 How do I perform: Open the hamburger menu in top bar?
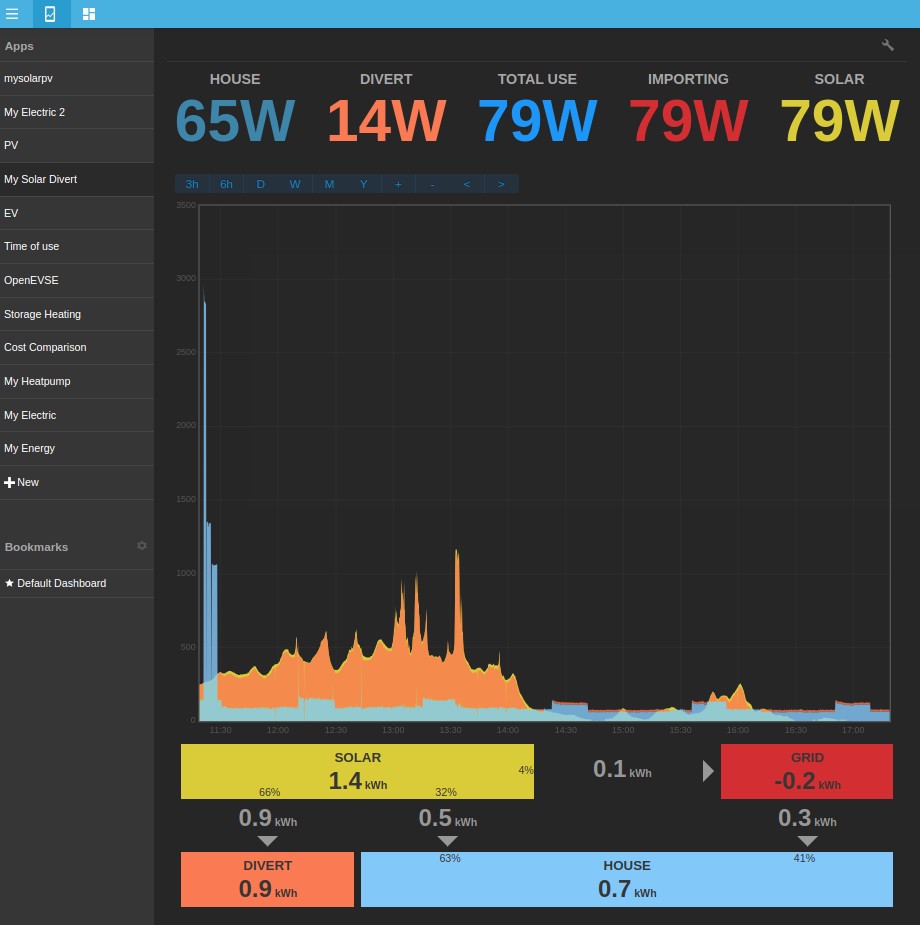click(13, 14)
